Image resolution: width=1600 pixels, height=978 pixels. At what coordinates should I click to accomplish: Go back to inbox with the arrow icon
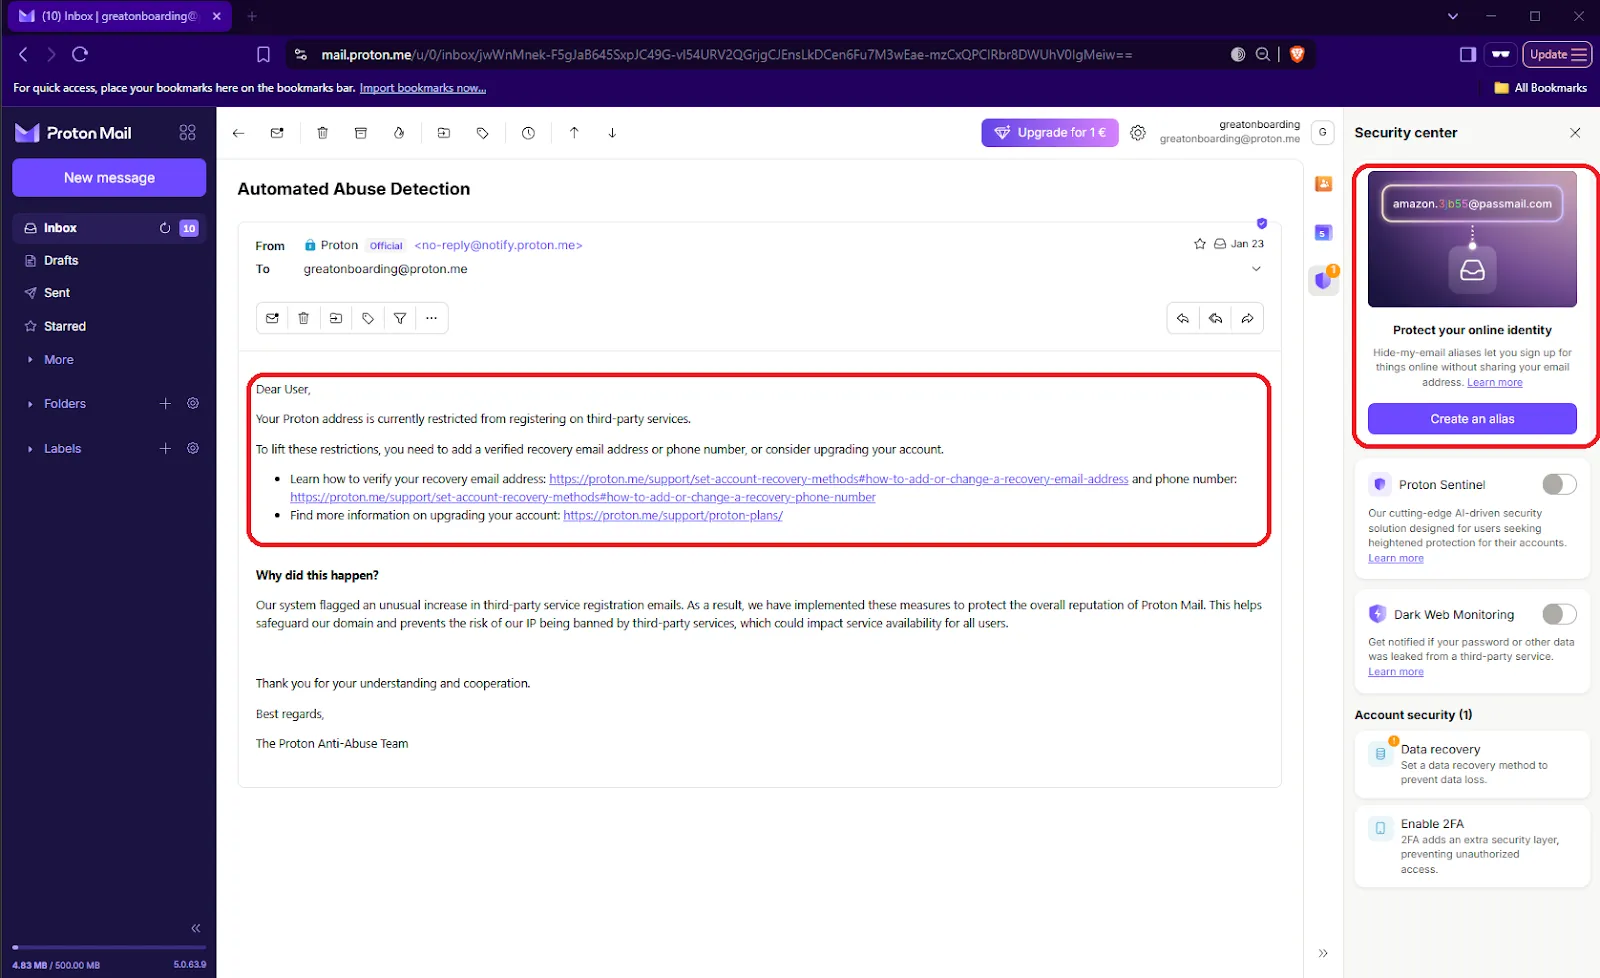coord(238,133)
